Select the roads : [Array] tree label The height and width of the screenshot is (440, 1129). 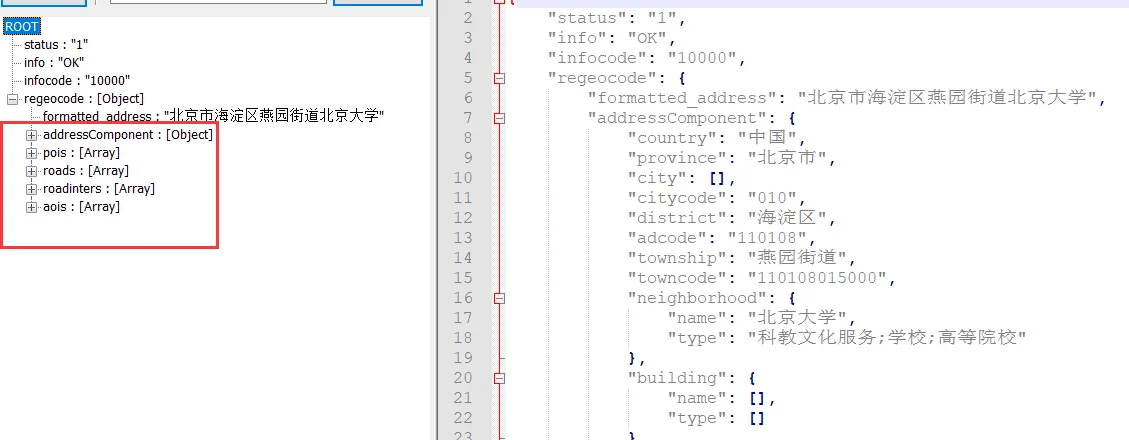[86, 171]
